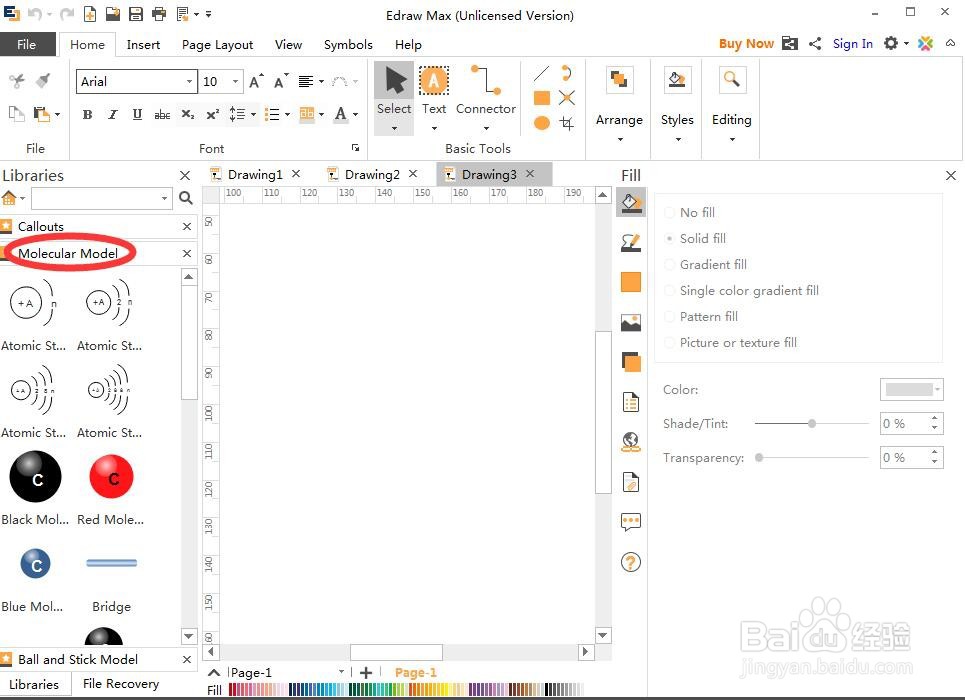Close the Ball and Stick Model library
The width and height of the screenshot is (965, 700).
pos(187,659)
